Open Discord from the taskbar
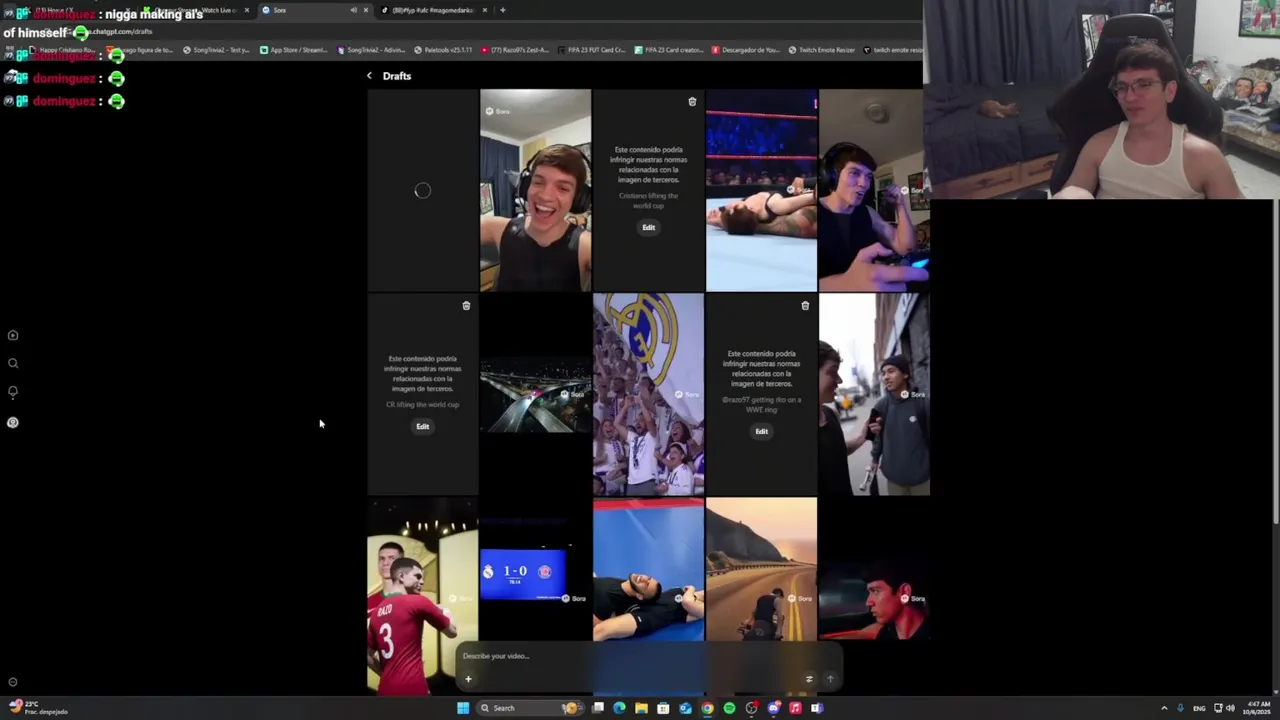The width and height of the screenshot is (1280, 720). (773, 708)
